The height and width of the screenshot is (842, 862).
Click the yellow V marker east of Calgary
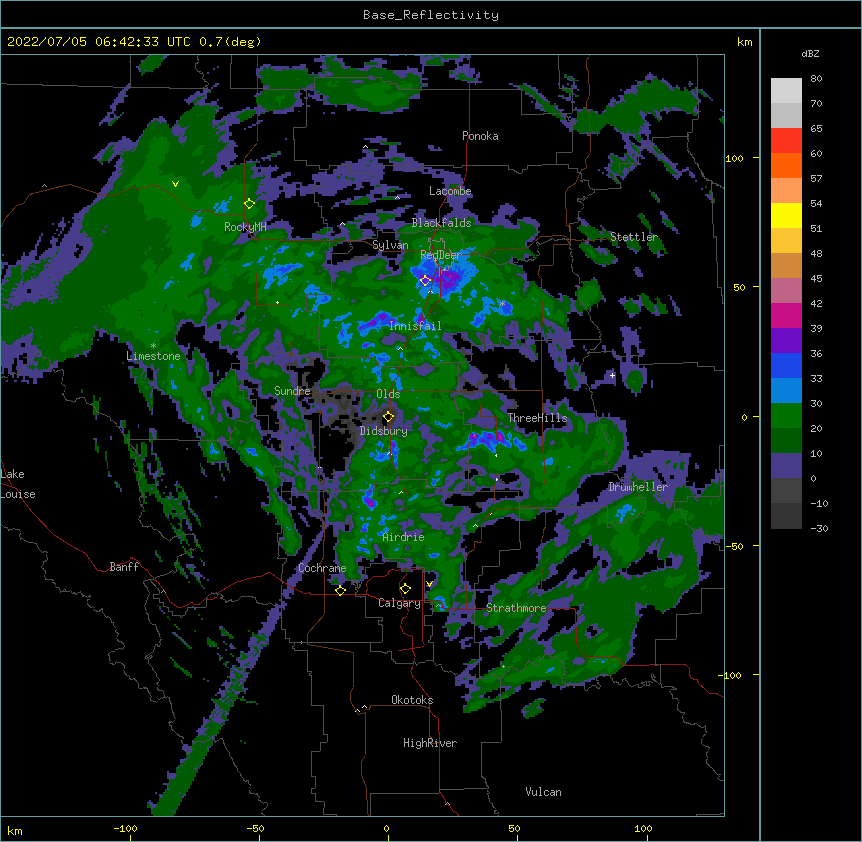coord(429,584)
